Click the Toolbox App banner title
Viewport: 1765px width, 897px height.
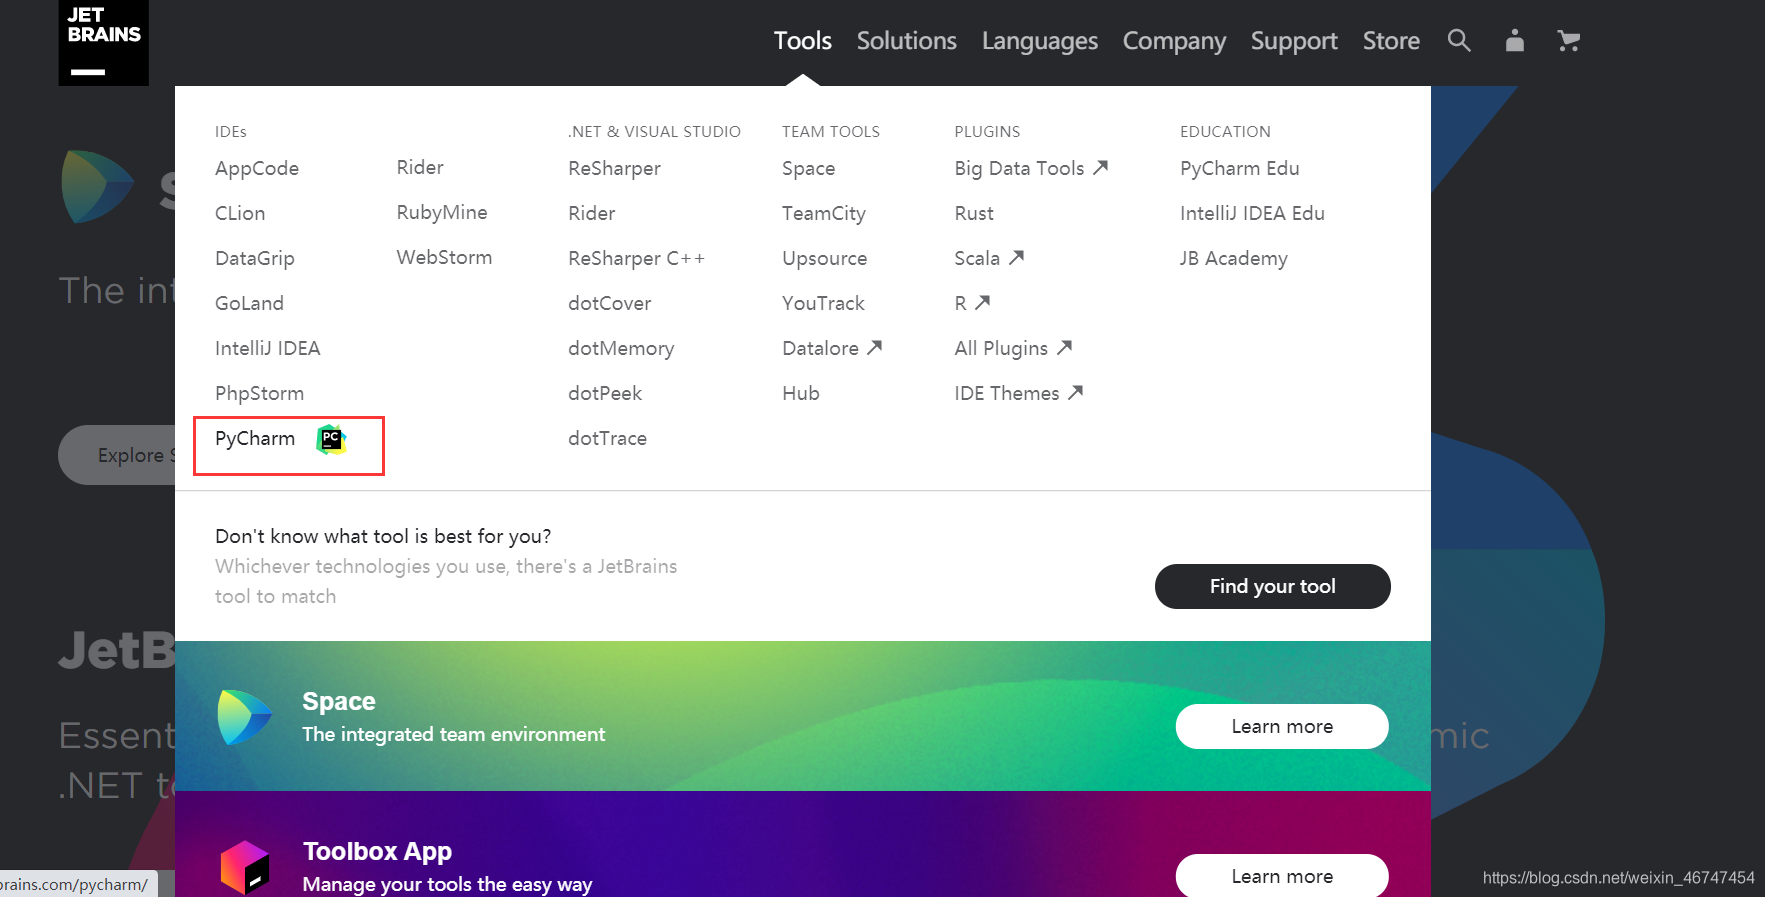click(x=377, y=851)
